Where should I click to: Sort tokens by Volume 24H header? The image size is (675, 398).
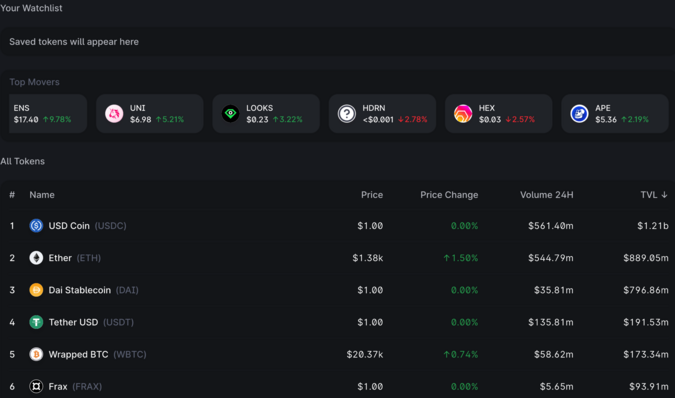(546, 195)
